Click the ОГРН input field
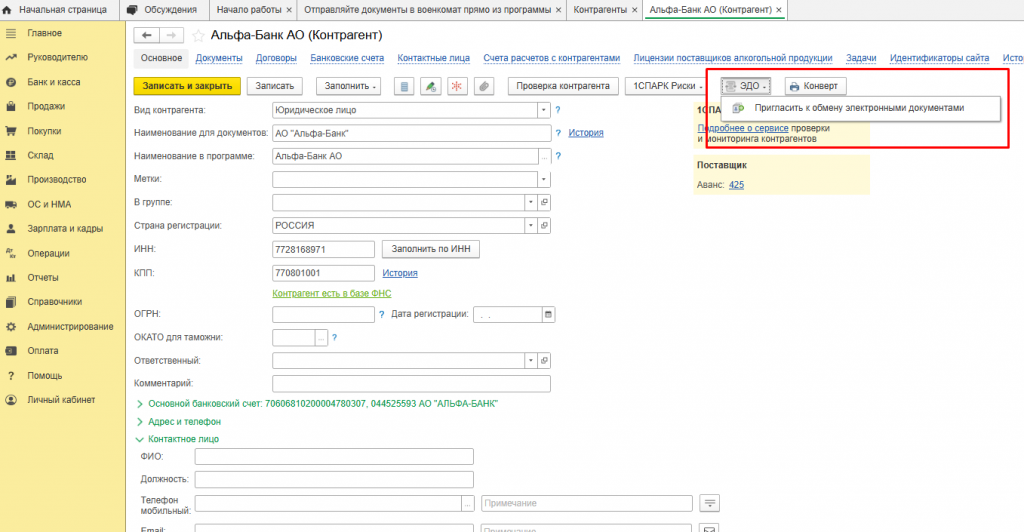Viewport: 1024px width, 532px height. tap(323, 315)
